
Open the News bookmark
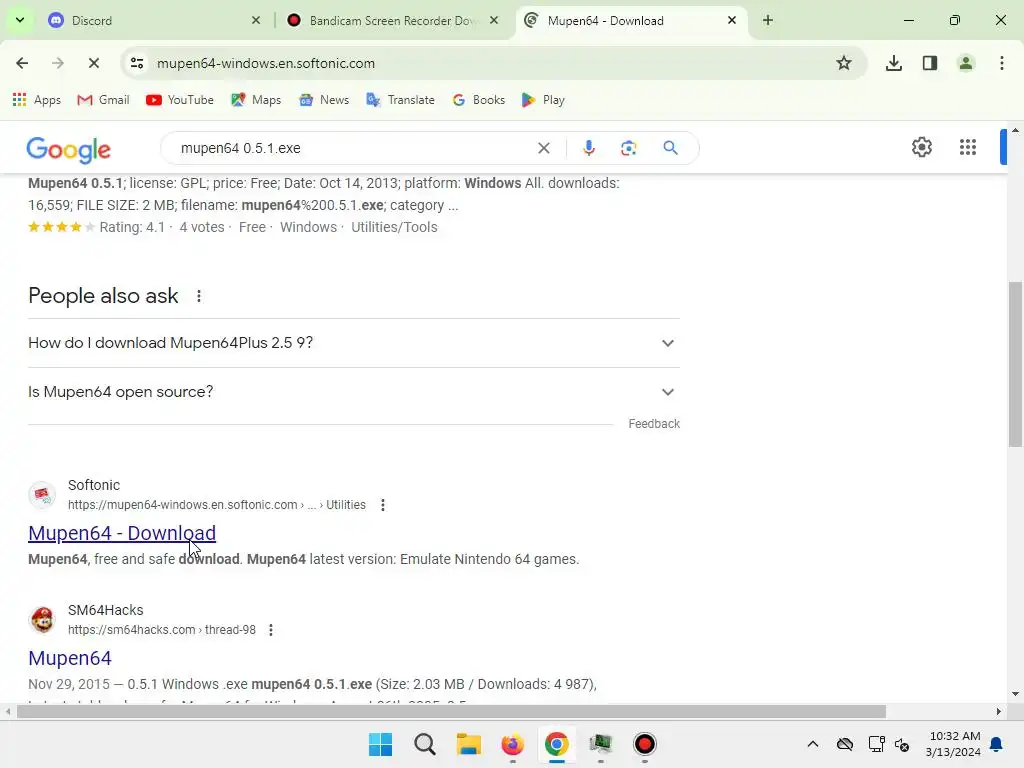324,100
